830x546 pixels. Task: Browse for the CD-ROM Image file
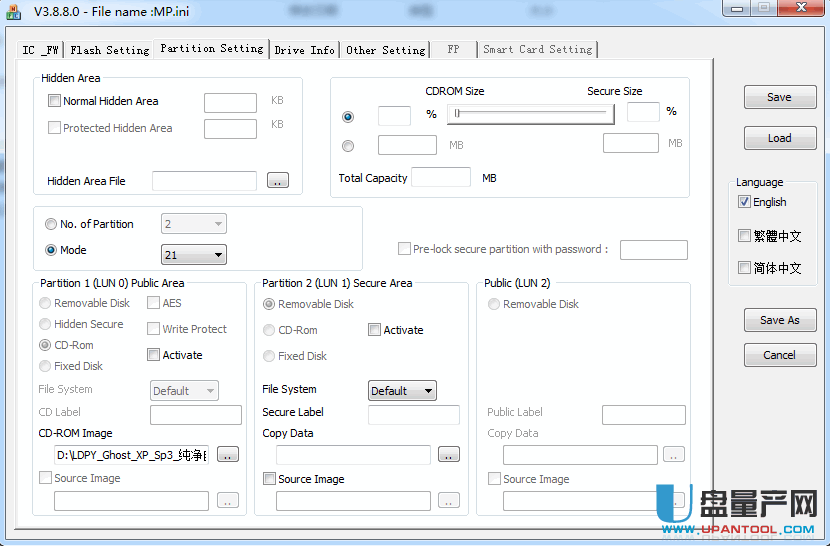(228, 455)
